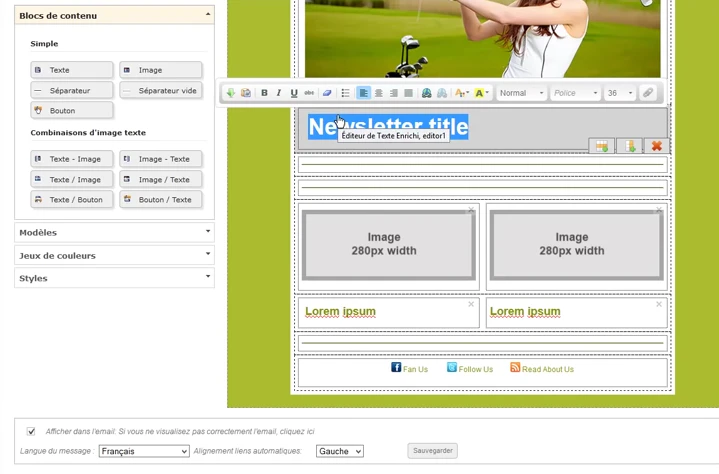This screenshot has width=719, height=474.
Task: Expand the Jeux de couleurs section
Action: pyautogui.click(x=115, y=255)
